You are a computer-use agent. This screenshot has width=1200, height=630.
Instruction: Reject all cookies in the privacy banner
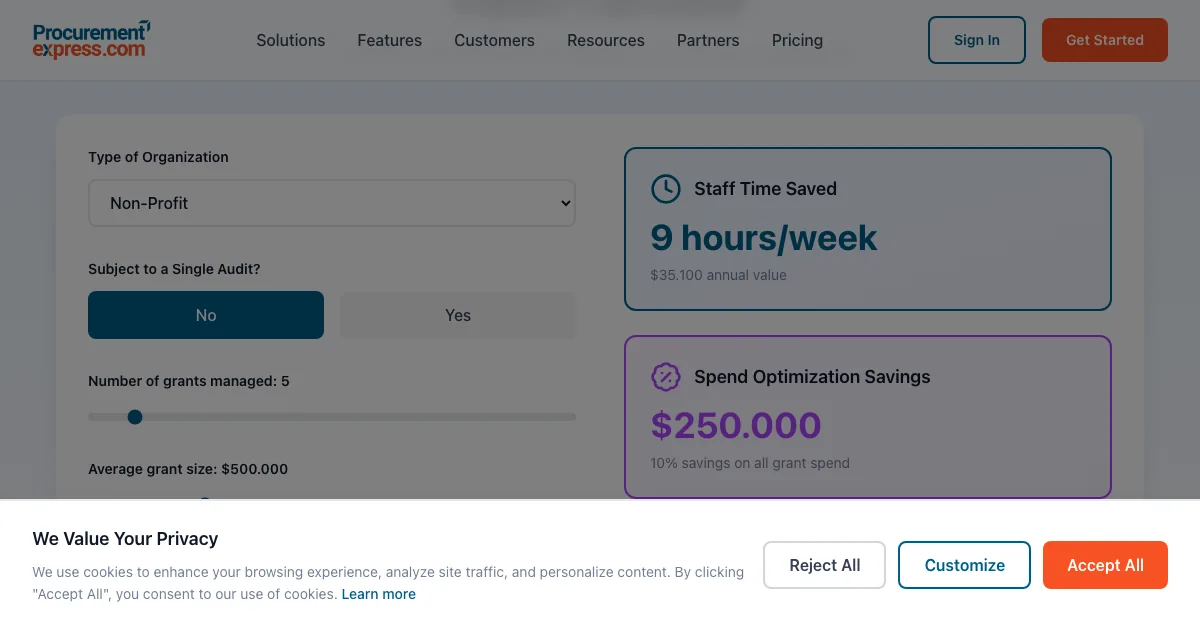tap(824, 565)
